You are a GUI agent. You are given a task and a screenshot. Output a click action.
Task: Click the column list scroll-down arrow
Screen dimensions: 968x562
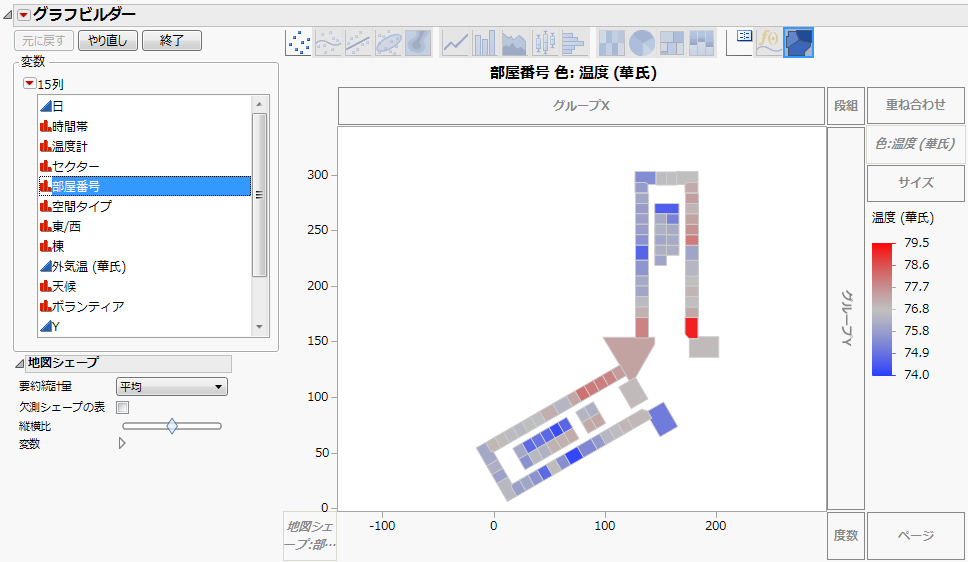(x=259, y=327)
